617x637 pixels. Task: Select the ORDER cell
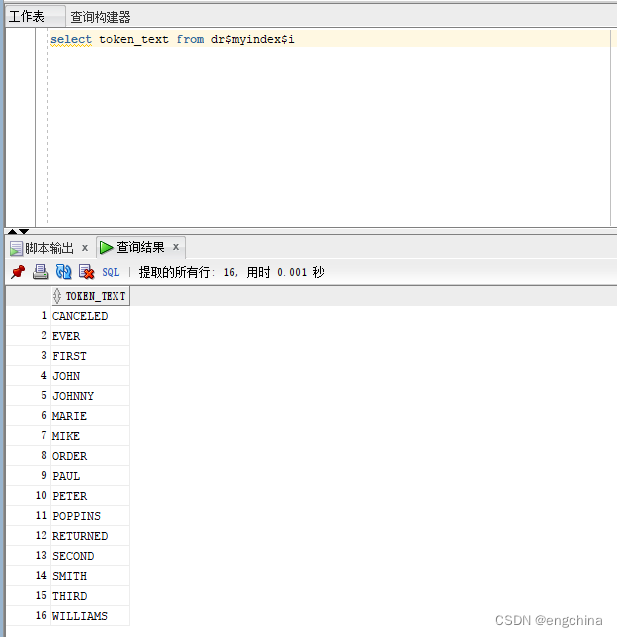pyautogui.click(x=90, y=456)
